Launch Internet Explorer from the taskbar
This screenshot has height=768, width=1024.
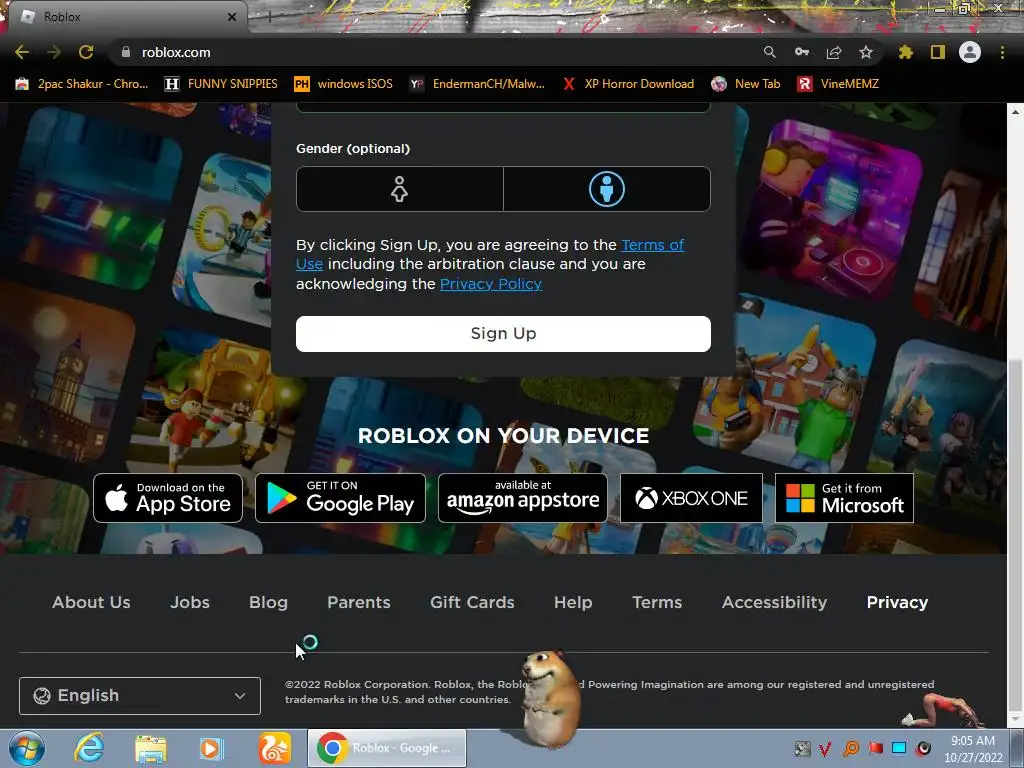[x=89, y=748]
